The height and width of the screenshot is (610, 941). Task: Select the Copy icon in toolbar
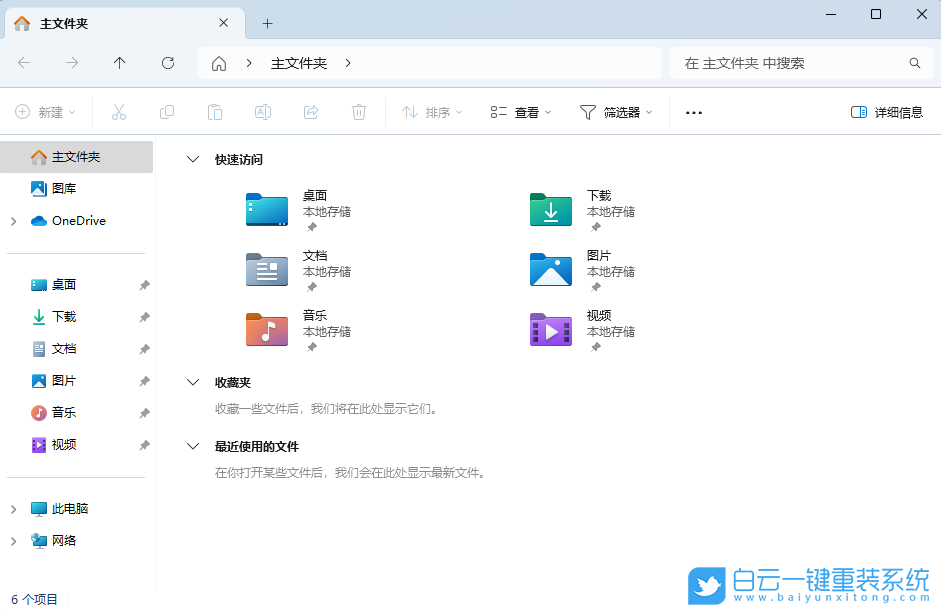click(167, 112)
